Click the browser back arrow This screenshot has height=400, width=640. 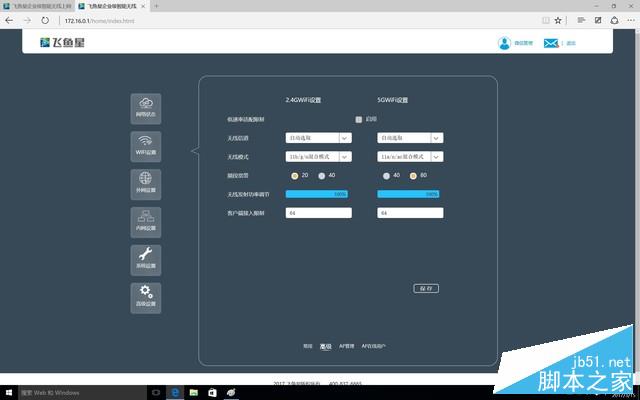point(9,20)
